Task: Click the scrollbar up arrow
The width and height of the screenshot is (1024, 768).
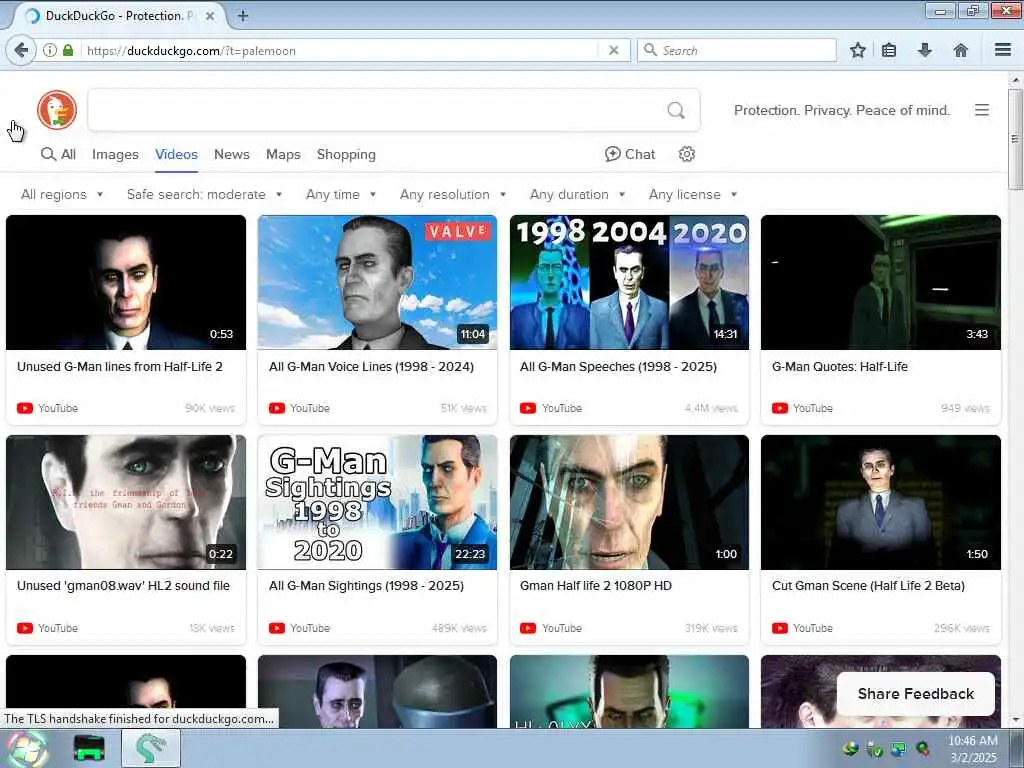Action: click(1015, 80)
